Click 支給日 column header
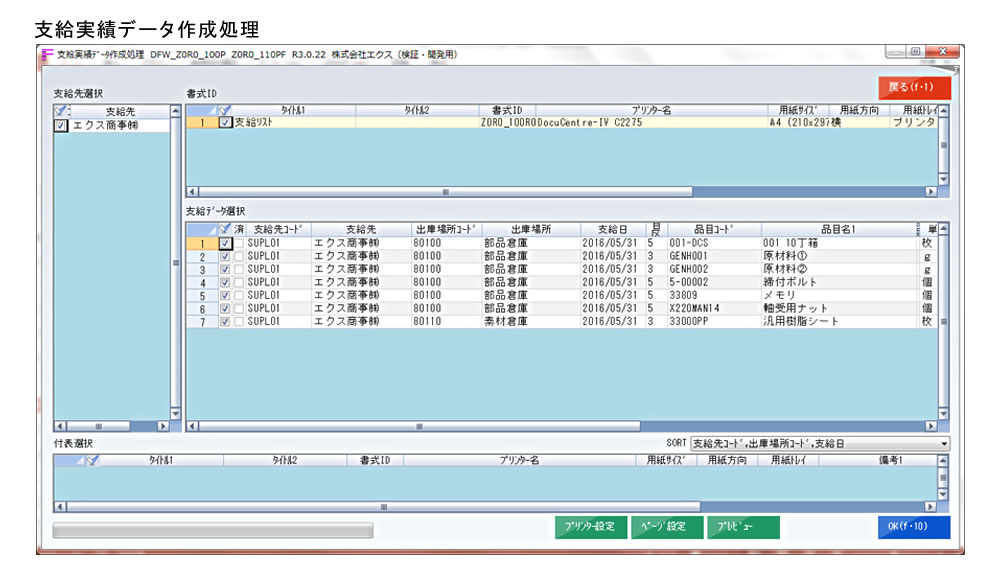This screenshot has width=1000, height=573. [612, 229]
